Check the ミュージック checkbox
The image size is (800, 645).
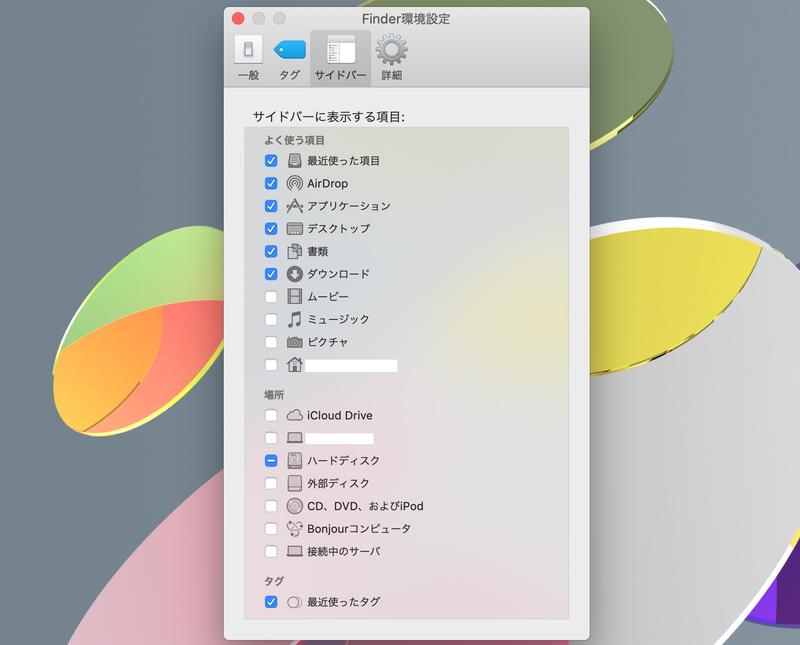point(271,319)
